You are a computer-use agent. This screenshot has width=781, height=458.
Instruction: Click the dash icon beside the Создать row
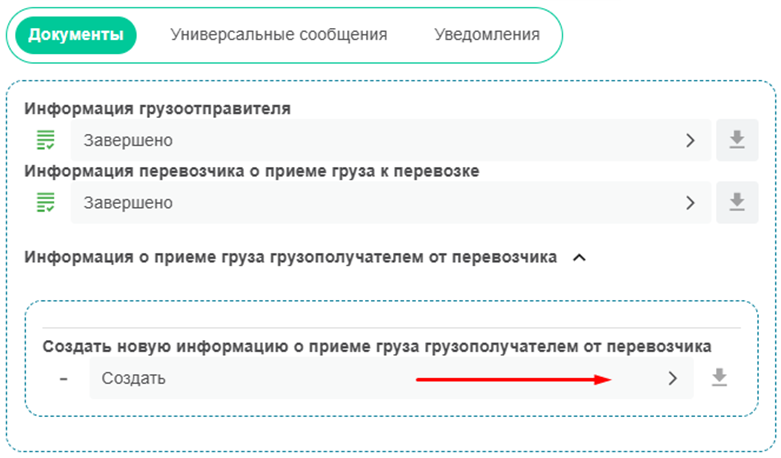click(63, 378)
